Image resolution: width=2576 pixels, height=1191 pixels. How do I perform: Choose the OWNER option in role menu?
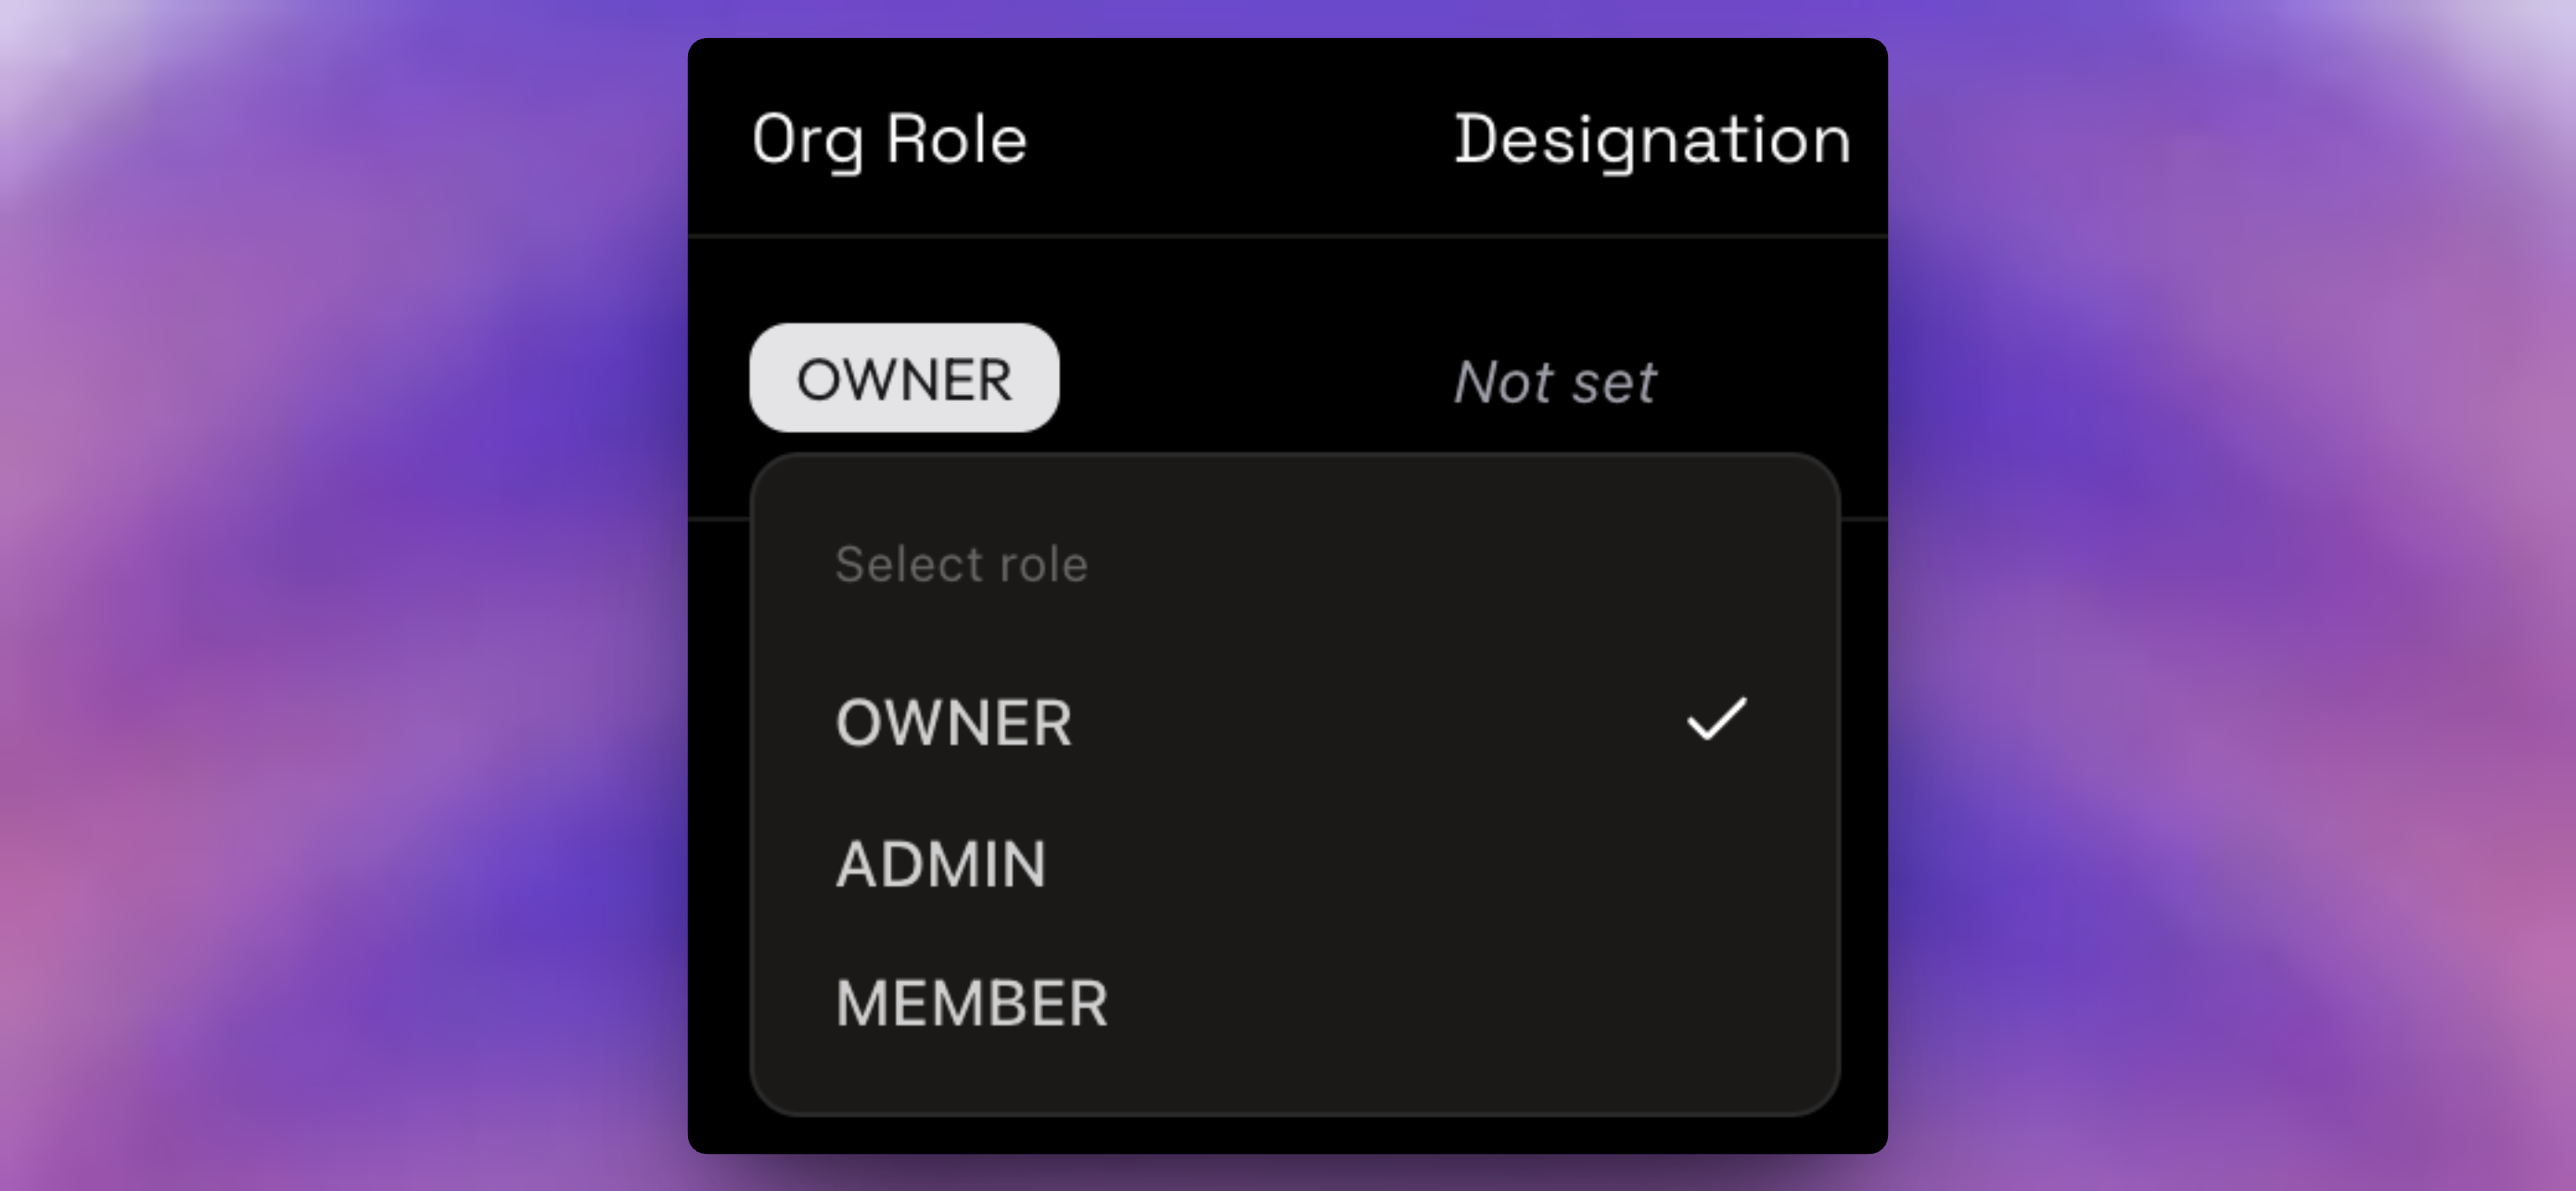pyautogui.click(x=1295, y=722)
